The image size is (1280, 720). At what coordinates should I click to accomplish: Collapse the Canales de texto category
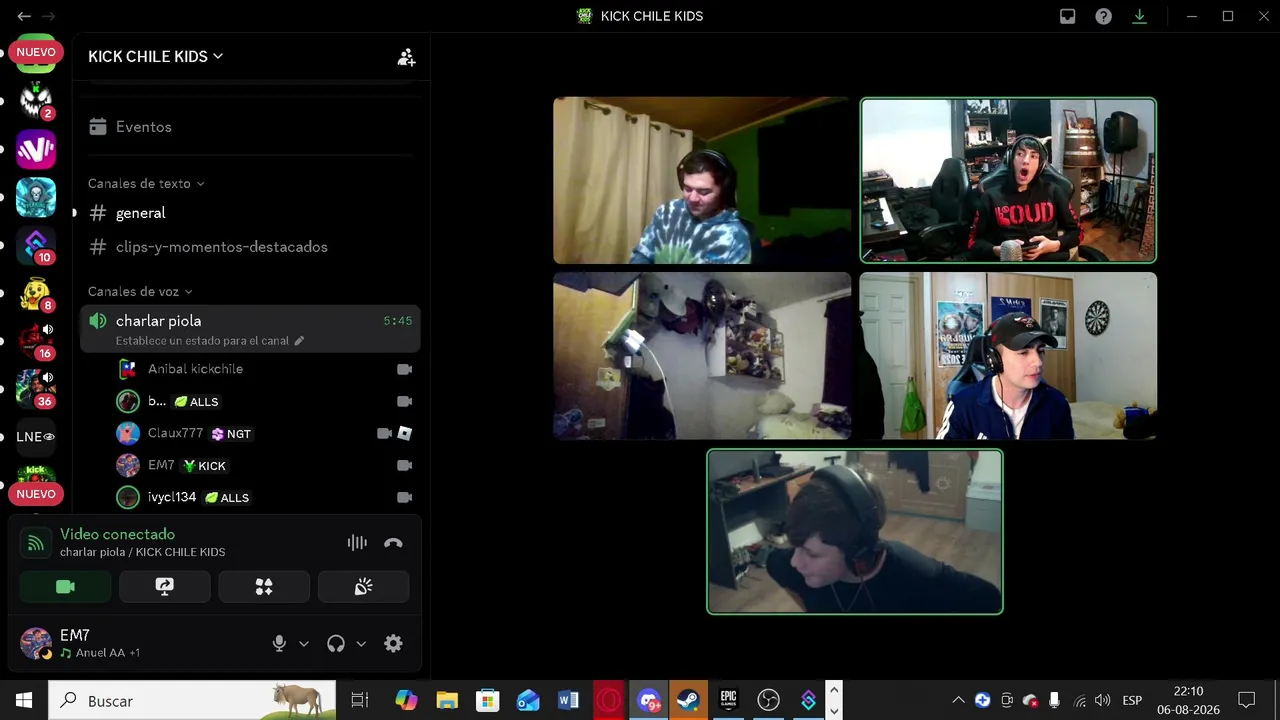point(146,184)
